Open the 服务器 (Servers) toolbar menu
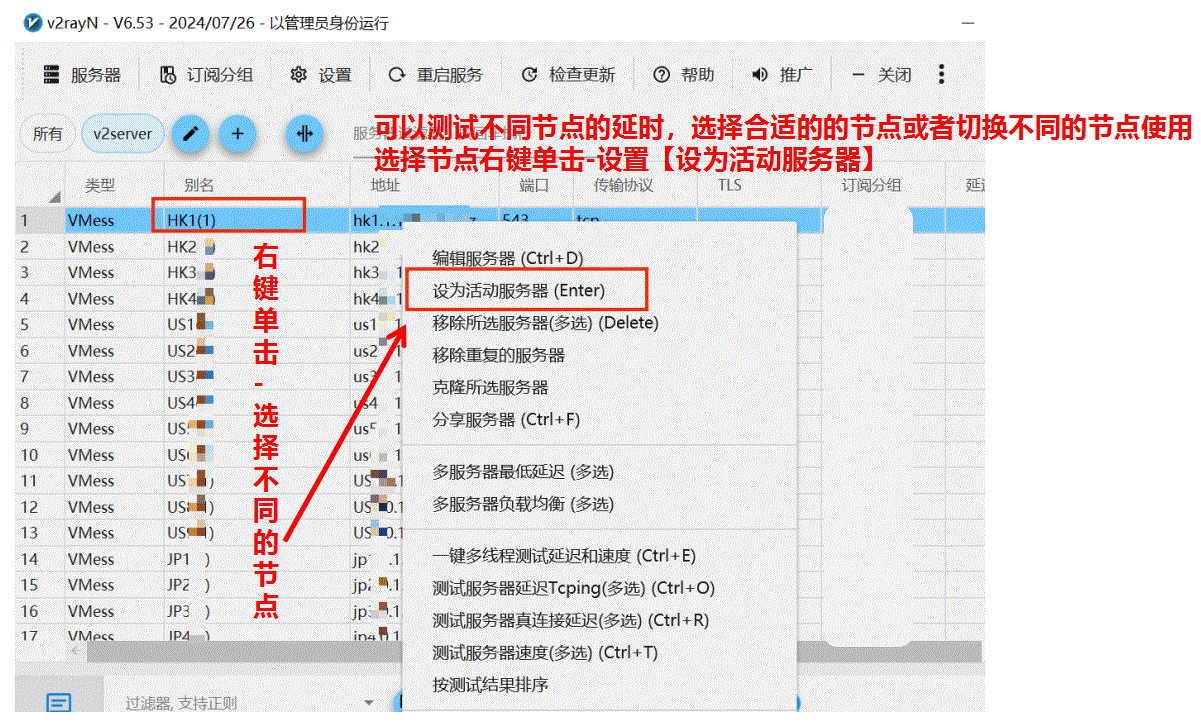 coord(82,75)
